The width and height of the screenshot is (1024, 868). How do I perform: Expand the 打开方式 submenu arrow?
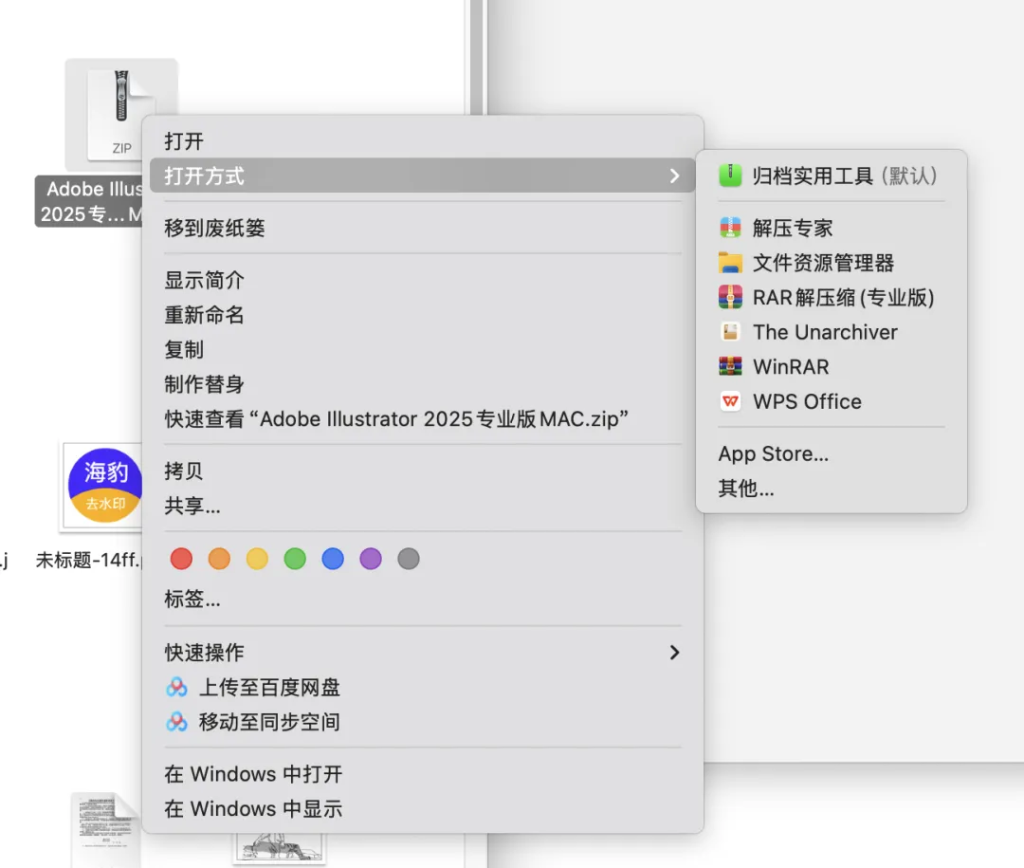(675, 176)
